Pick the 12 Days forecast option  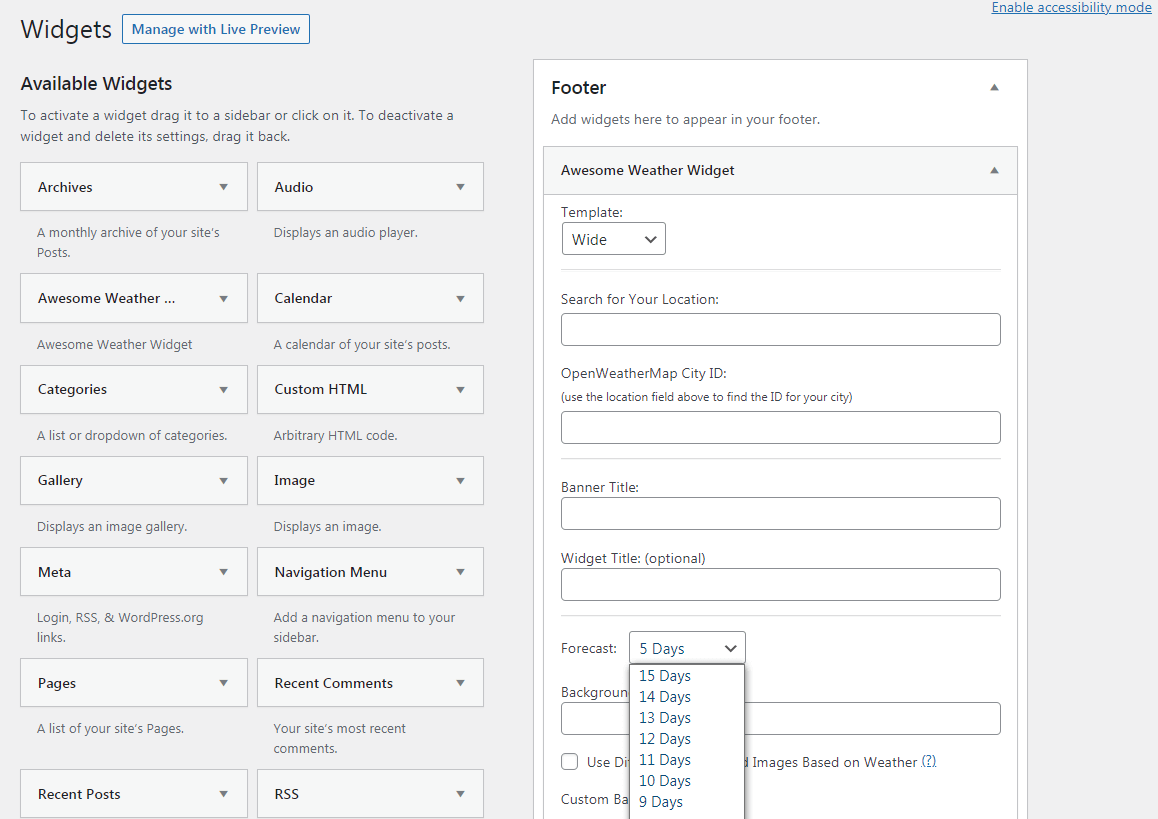tap(665, 739)
